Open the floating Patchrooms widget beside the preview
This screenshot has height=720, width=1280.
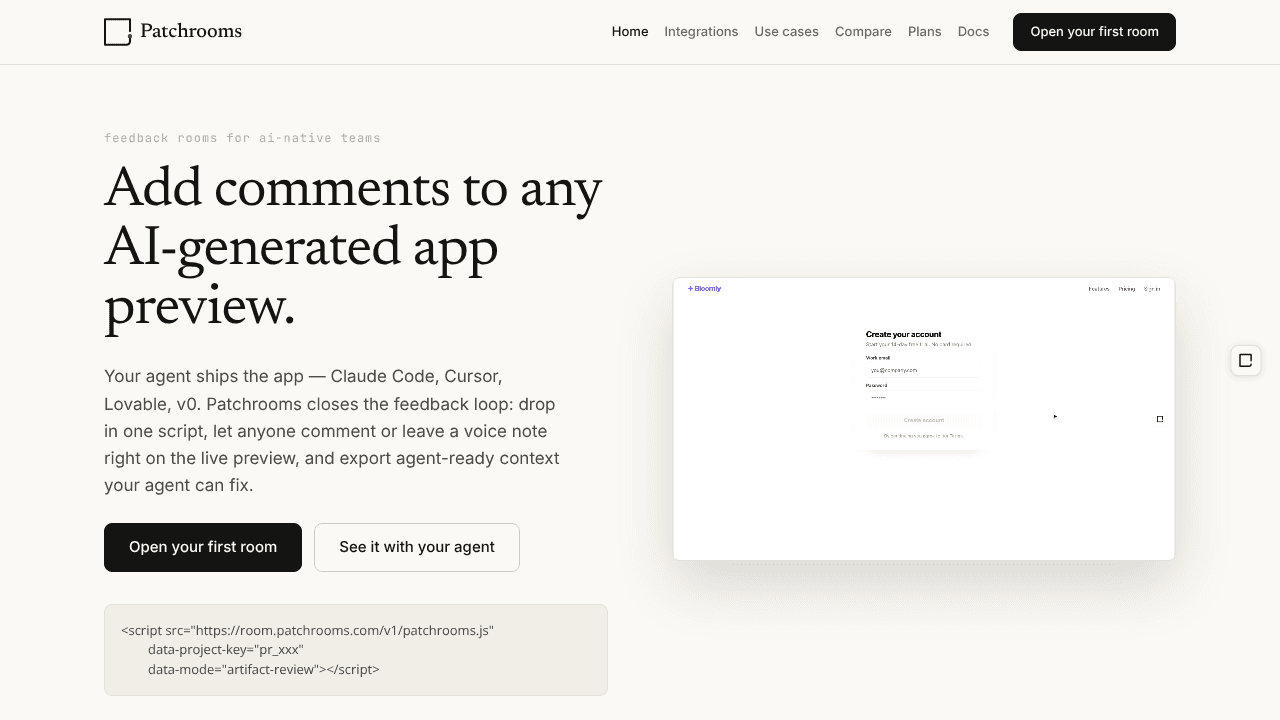point(1246,360)
